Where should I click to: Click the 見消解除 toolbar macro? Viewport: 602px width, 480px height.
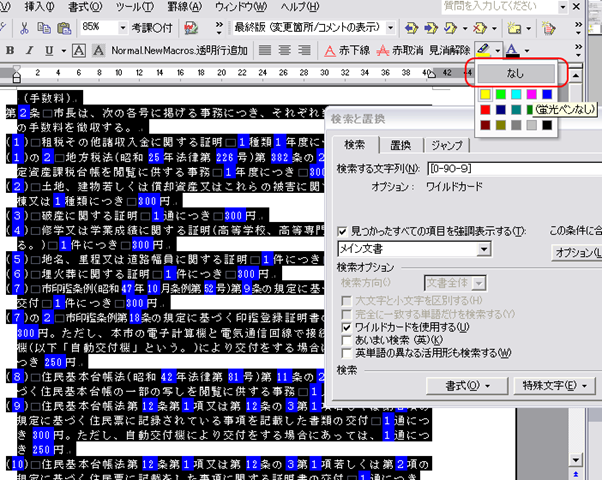pos(449,50)
